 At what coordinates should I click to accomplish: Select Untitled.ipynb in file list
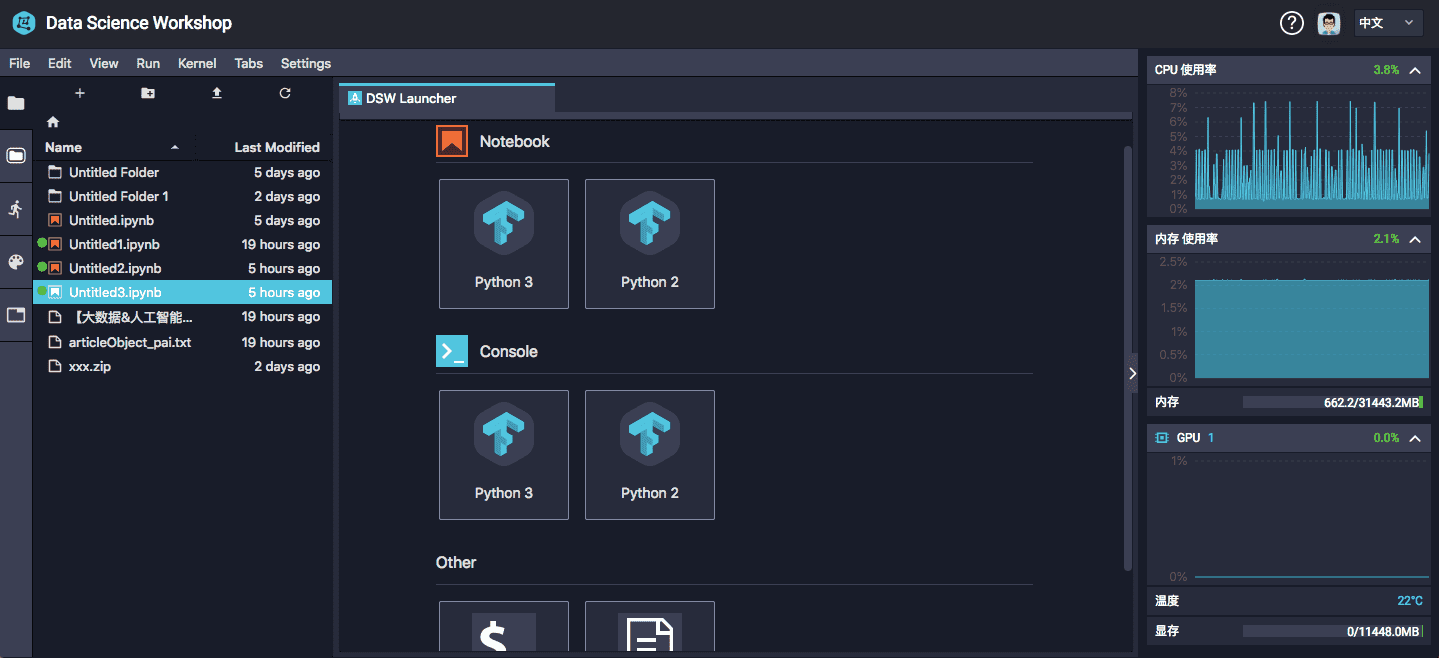click(183, 220)
